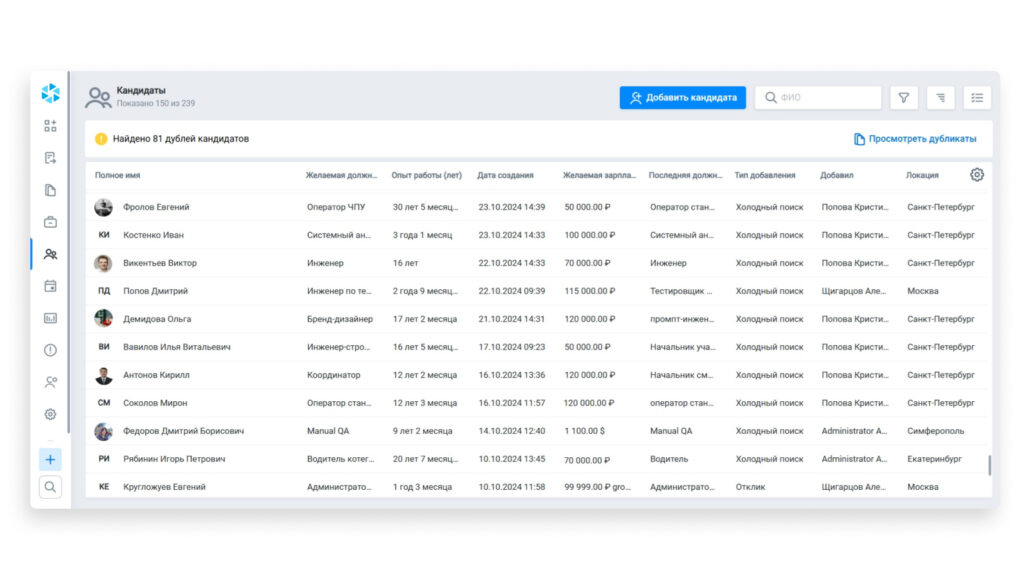Sort by the Локация column header
Viewport: 1024px width, 588px height.
click(922, 175)
